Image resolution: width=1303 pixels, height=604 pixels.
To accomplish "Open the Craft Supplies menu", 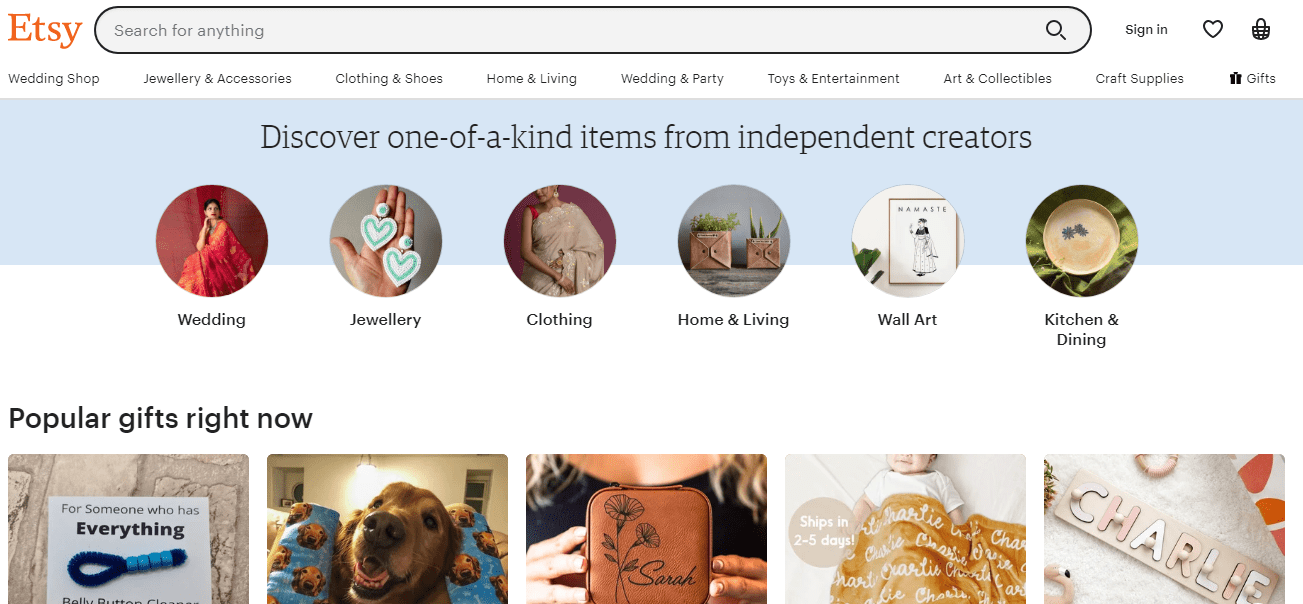I will (1139, 78).
